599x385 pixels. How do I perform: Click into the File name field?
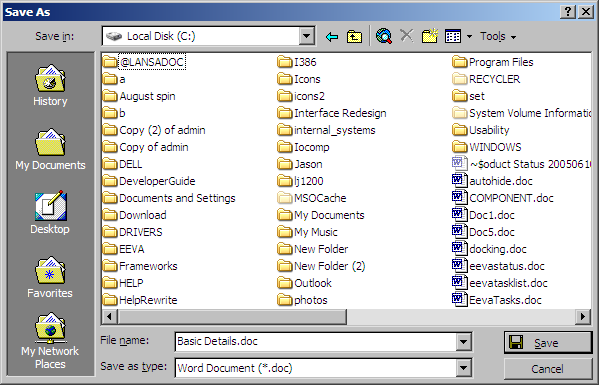(316, 341)
